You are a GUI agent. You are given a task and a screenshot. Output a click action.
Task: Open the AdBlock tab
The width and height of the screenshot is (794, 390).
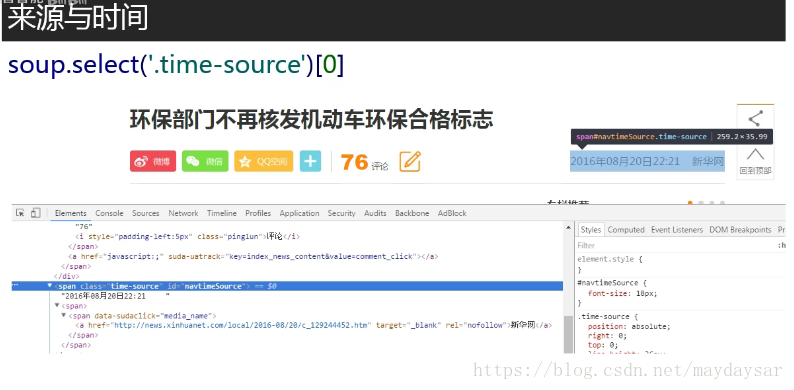coord(452,213)
